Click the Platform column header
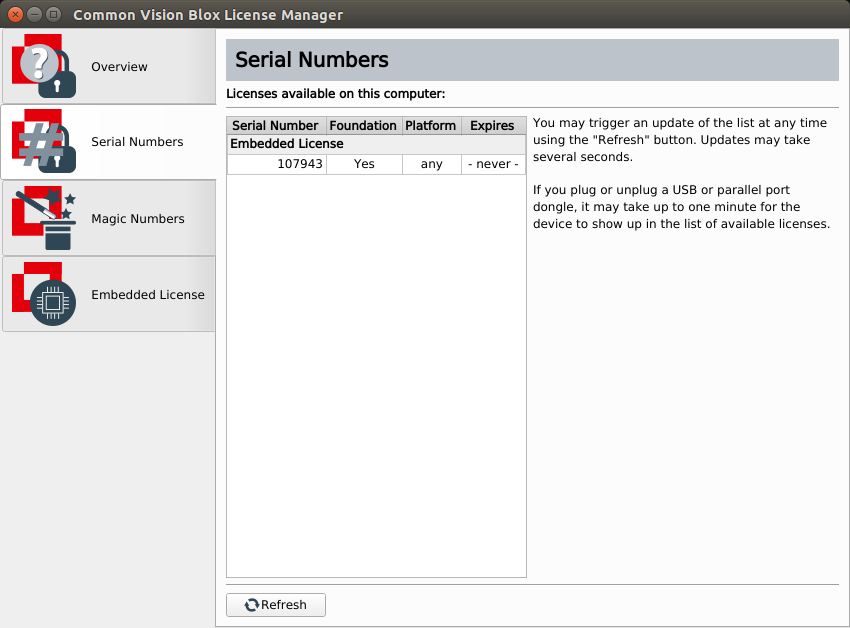850x628 pixels. [x=430, y=126]
